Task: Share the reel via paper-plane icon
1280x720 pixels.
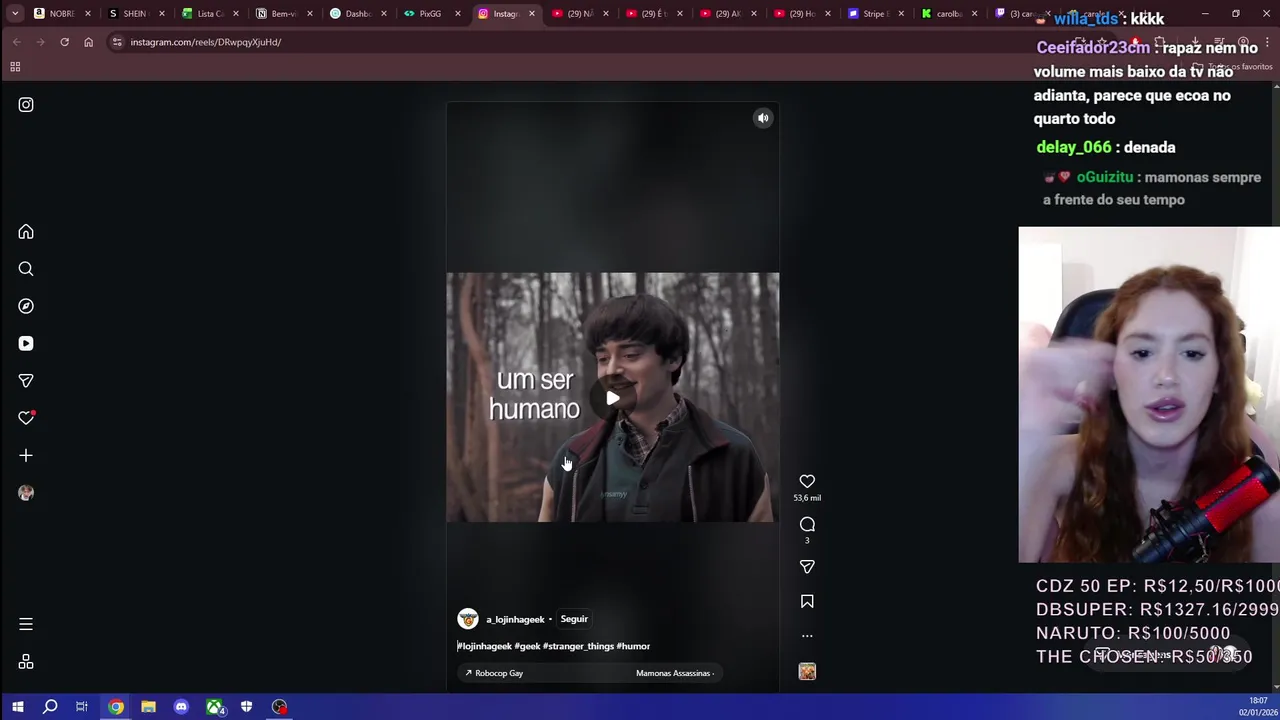Action: click(x=807, y=567)
